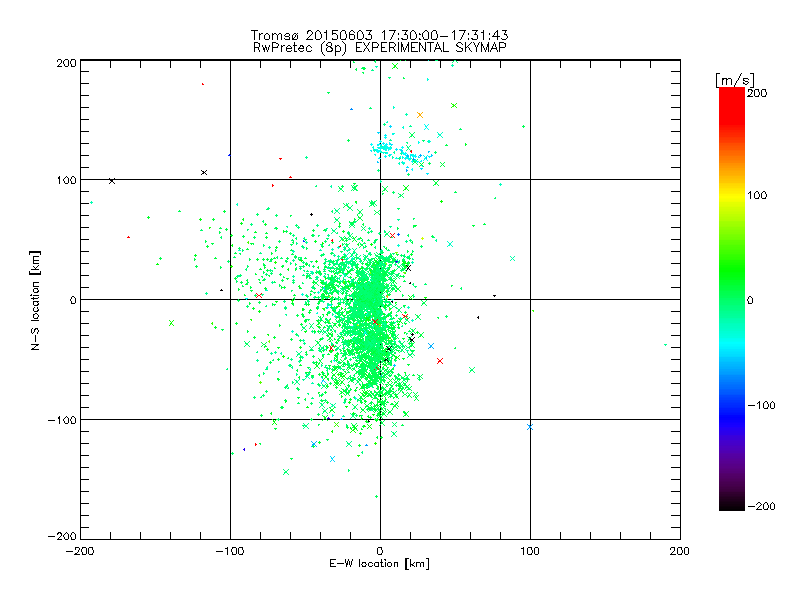Click the 'E-W location [km]' axis label
Image resolution: width=800 pixels, height=600 pixels.
click(x=379, y=564)
